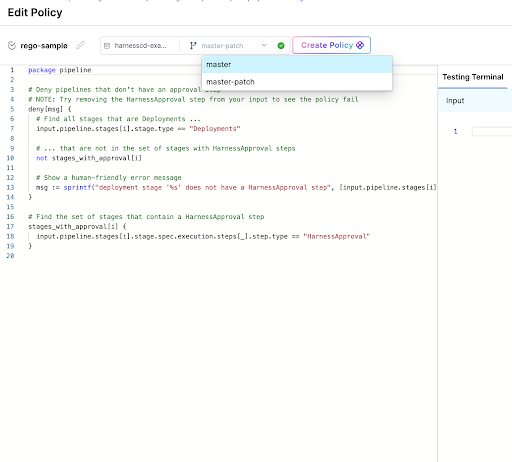Click the pencil edit icon beside rego-sample
Screen dimensions: 512x462
click(x=80, y=45)
